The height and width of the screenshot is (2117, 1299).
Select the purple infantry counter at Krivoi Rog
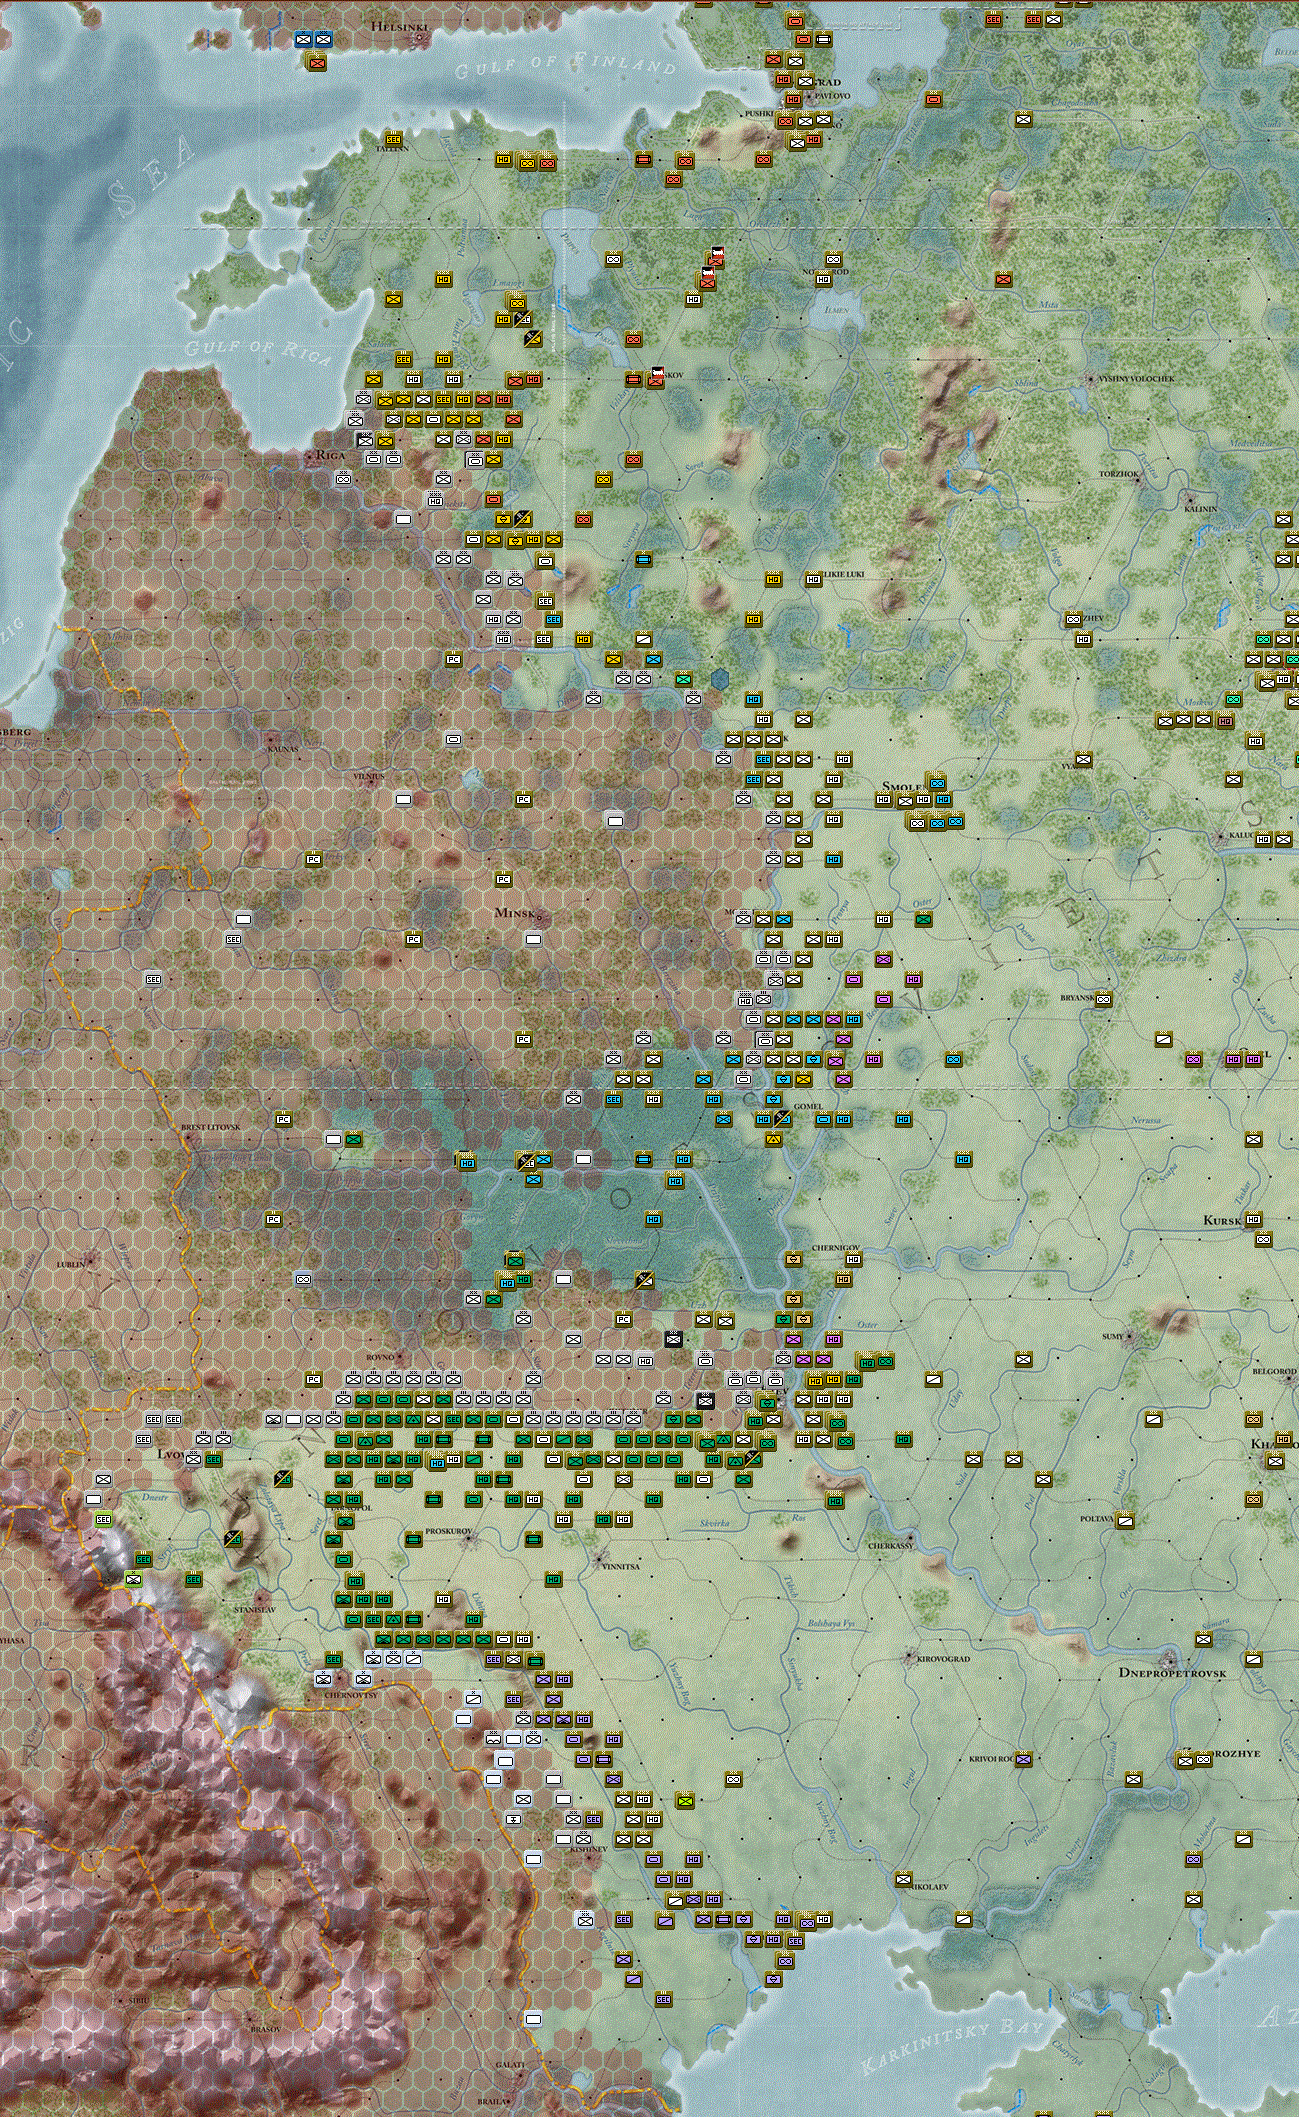[x=1023, y=1759]
